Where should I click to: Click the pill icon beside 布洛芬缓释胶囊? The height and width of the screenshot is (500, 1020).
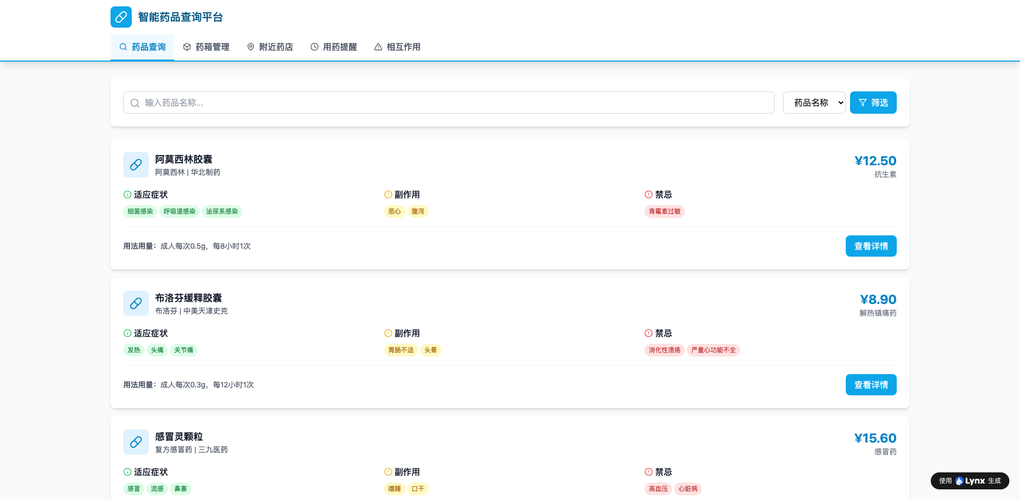point(136,304)
